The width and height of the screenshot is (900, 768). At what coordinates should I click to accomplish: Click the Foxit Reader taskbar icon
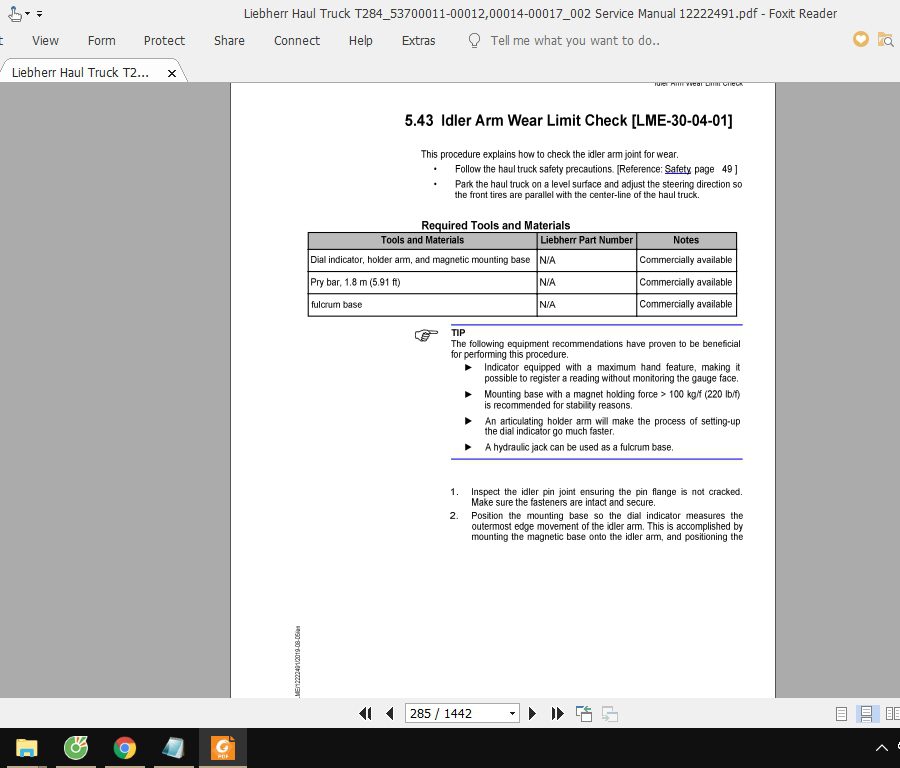point(223,748)
